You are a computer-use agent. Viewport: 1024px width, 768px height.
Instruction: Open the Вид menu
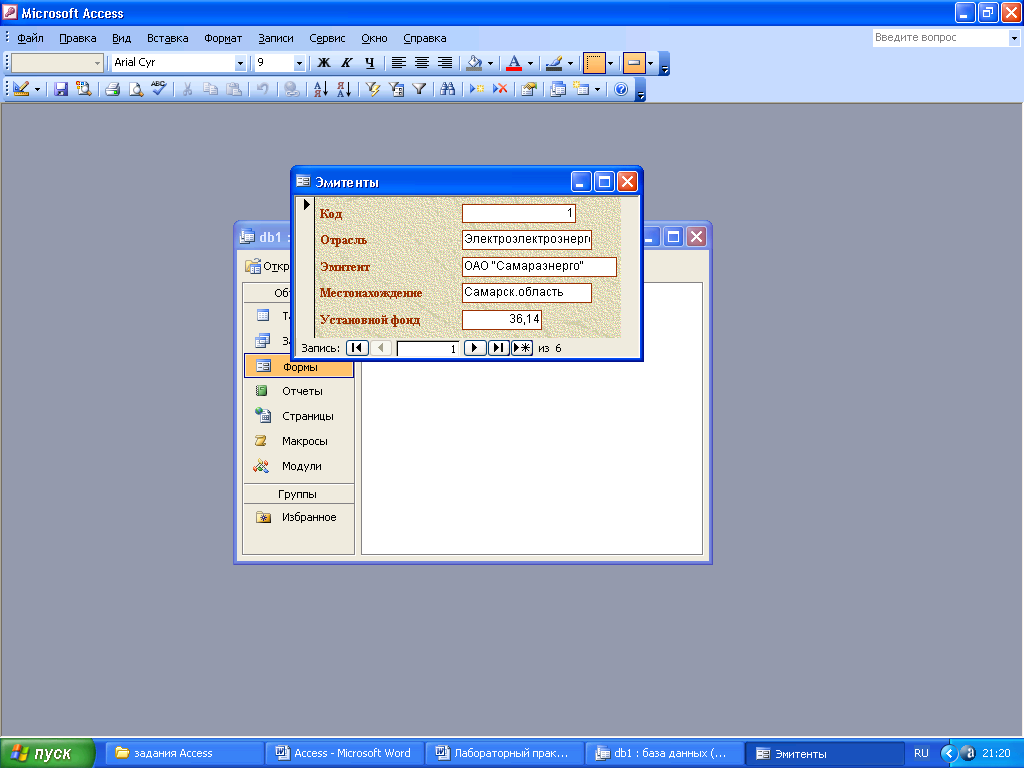click(121, 38)
